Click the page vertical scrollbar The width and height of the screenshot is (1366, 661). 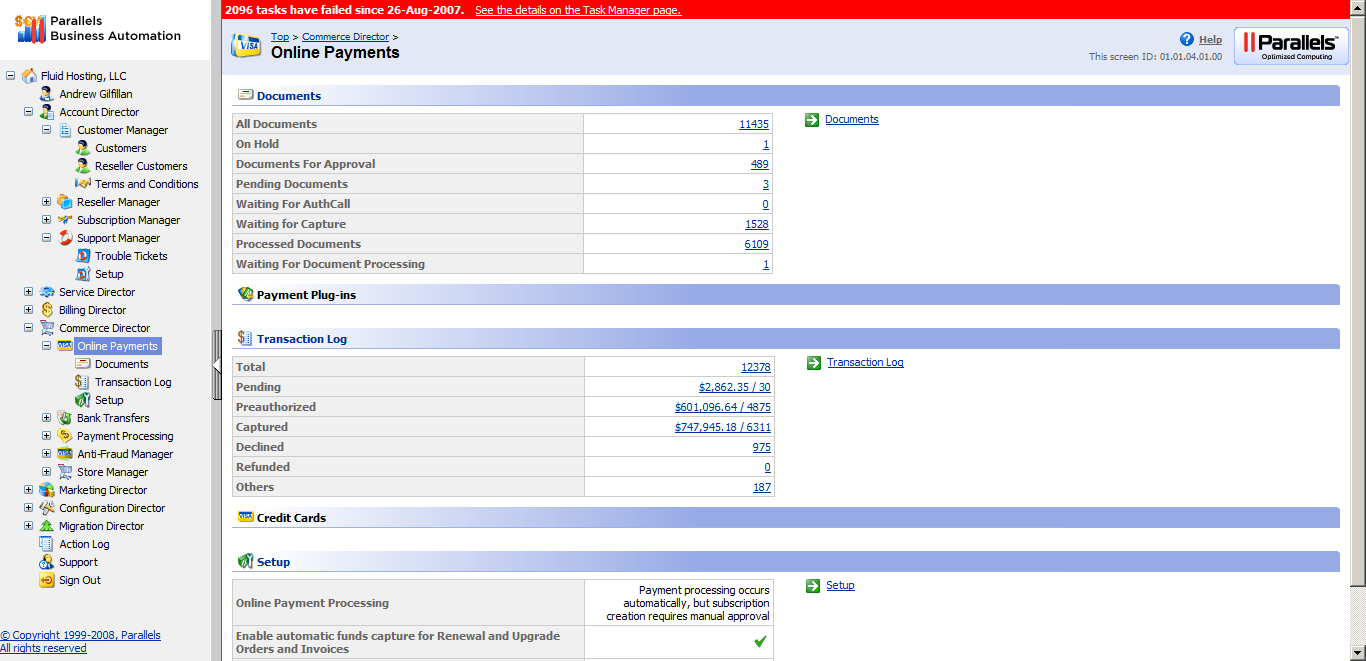tap(1358, 330)
